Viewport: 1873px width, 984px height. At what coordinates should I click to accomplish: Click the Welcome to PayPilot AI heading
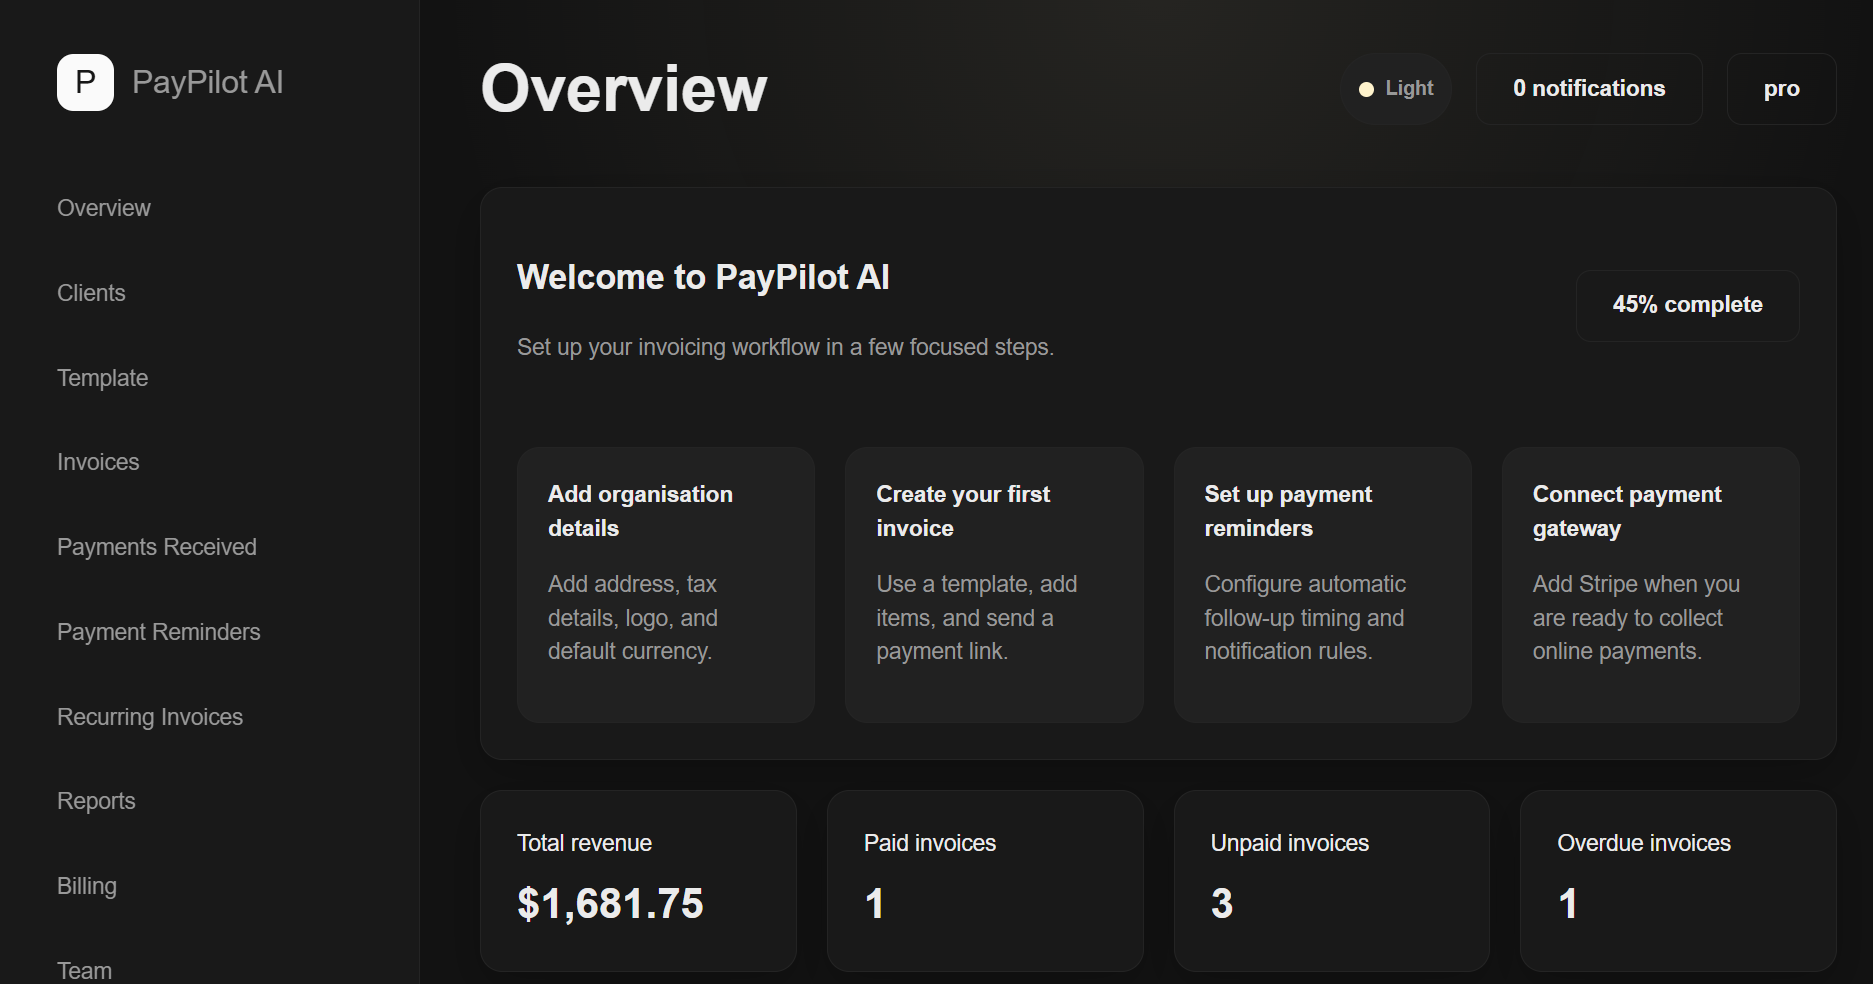(x=703, y=277)
